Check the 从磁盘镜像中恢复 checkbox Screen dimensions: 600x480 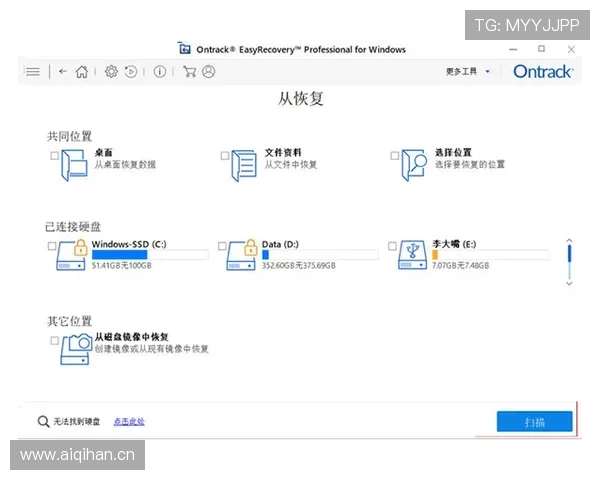tap(54, 340)
